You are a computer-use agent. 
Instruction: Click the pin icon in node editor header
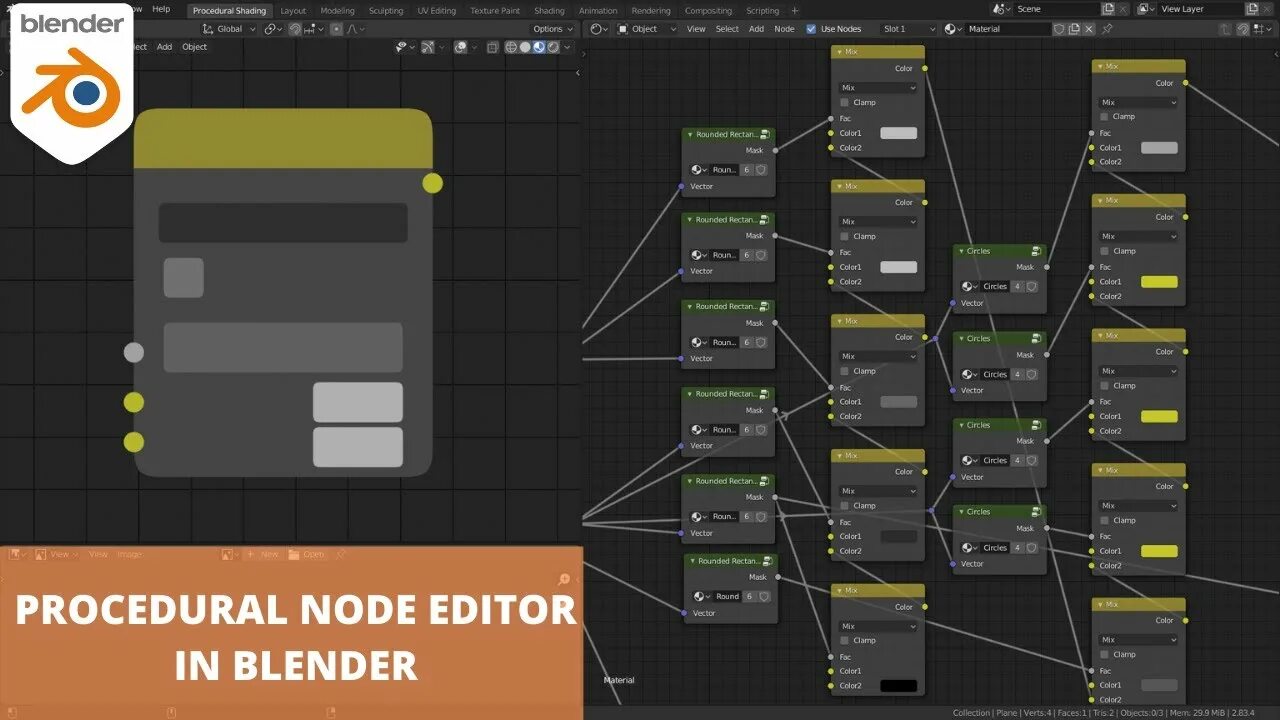tap(1107, 29)
